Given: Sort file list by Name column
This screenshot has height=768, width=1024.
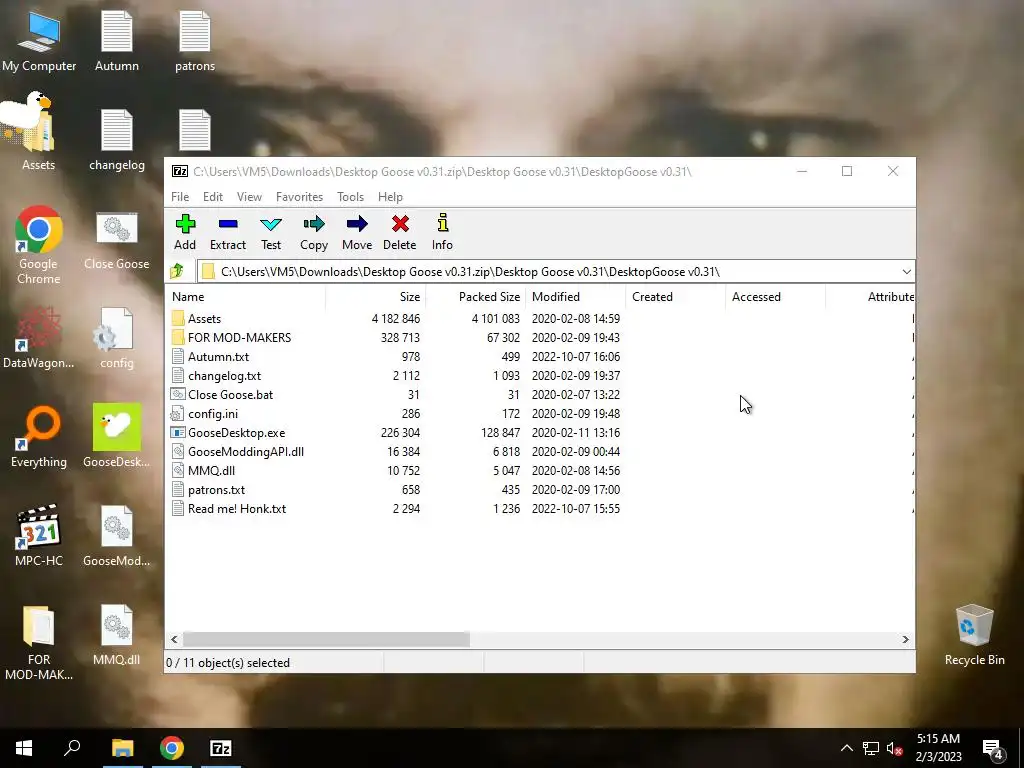Looking at the screenshot, I should click(246, 296).
